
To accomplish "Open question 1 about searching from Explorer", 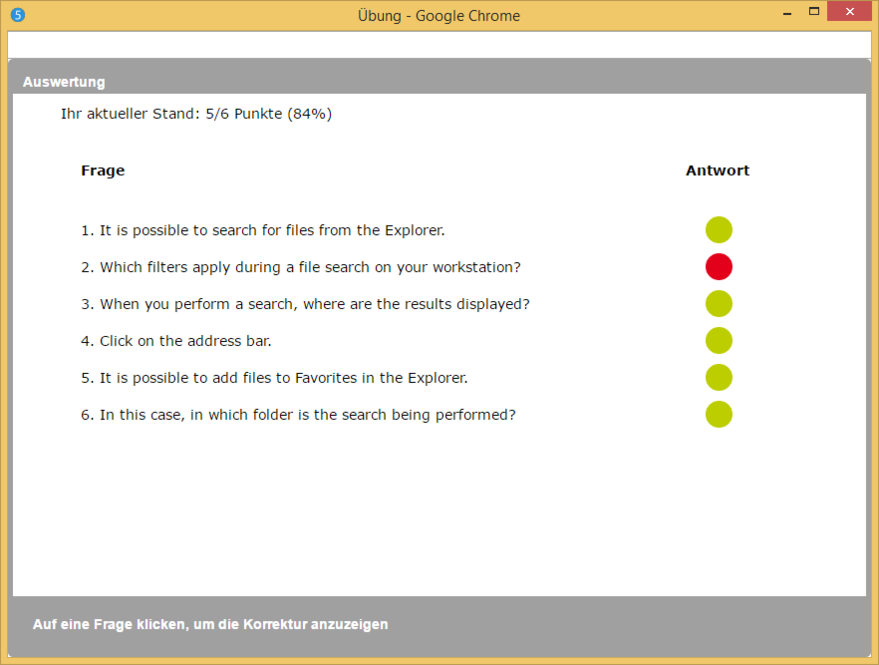I will 262,230.
